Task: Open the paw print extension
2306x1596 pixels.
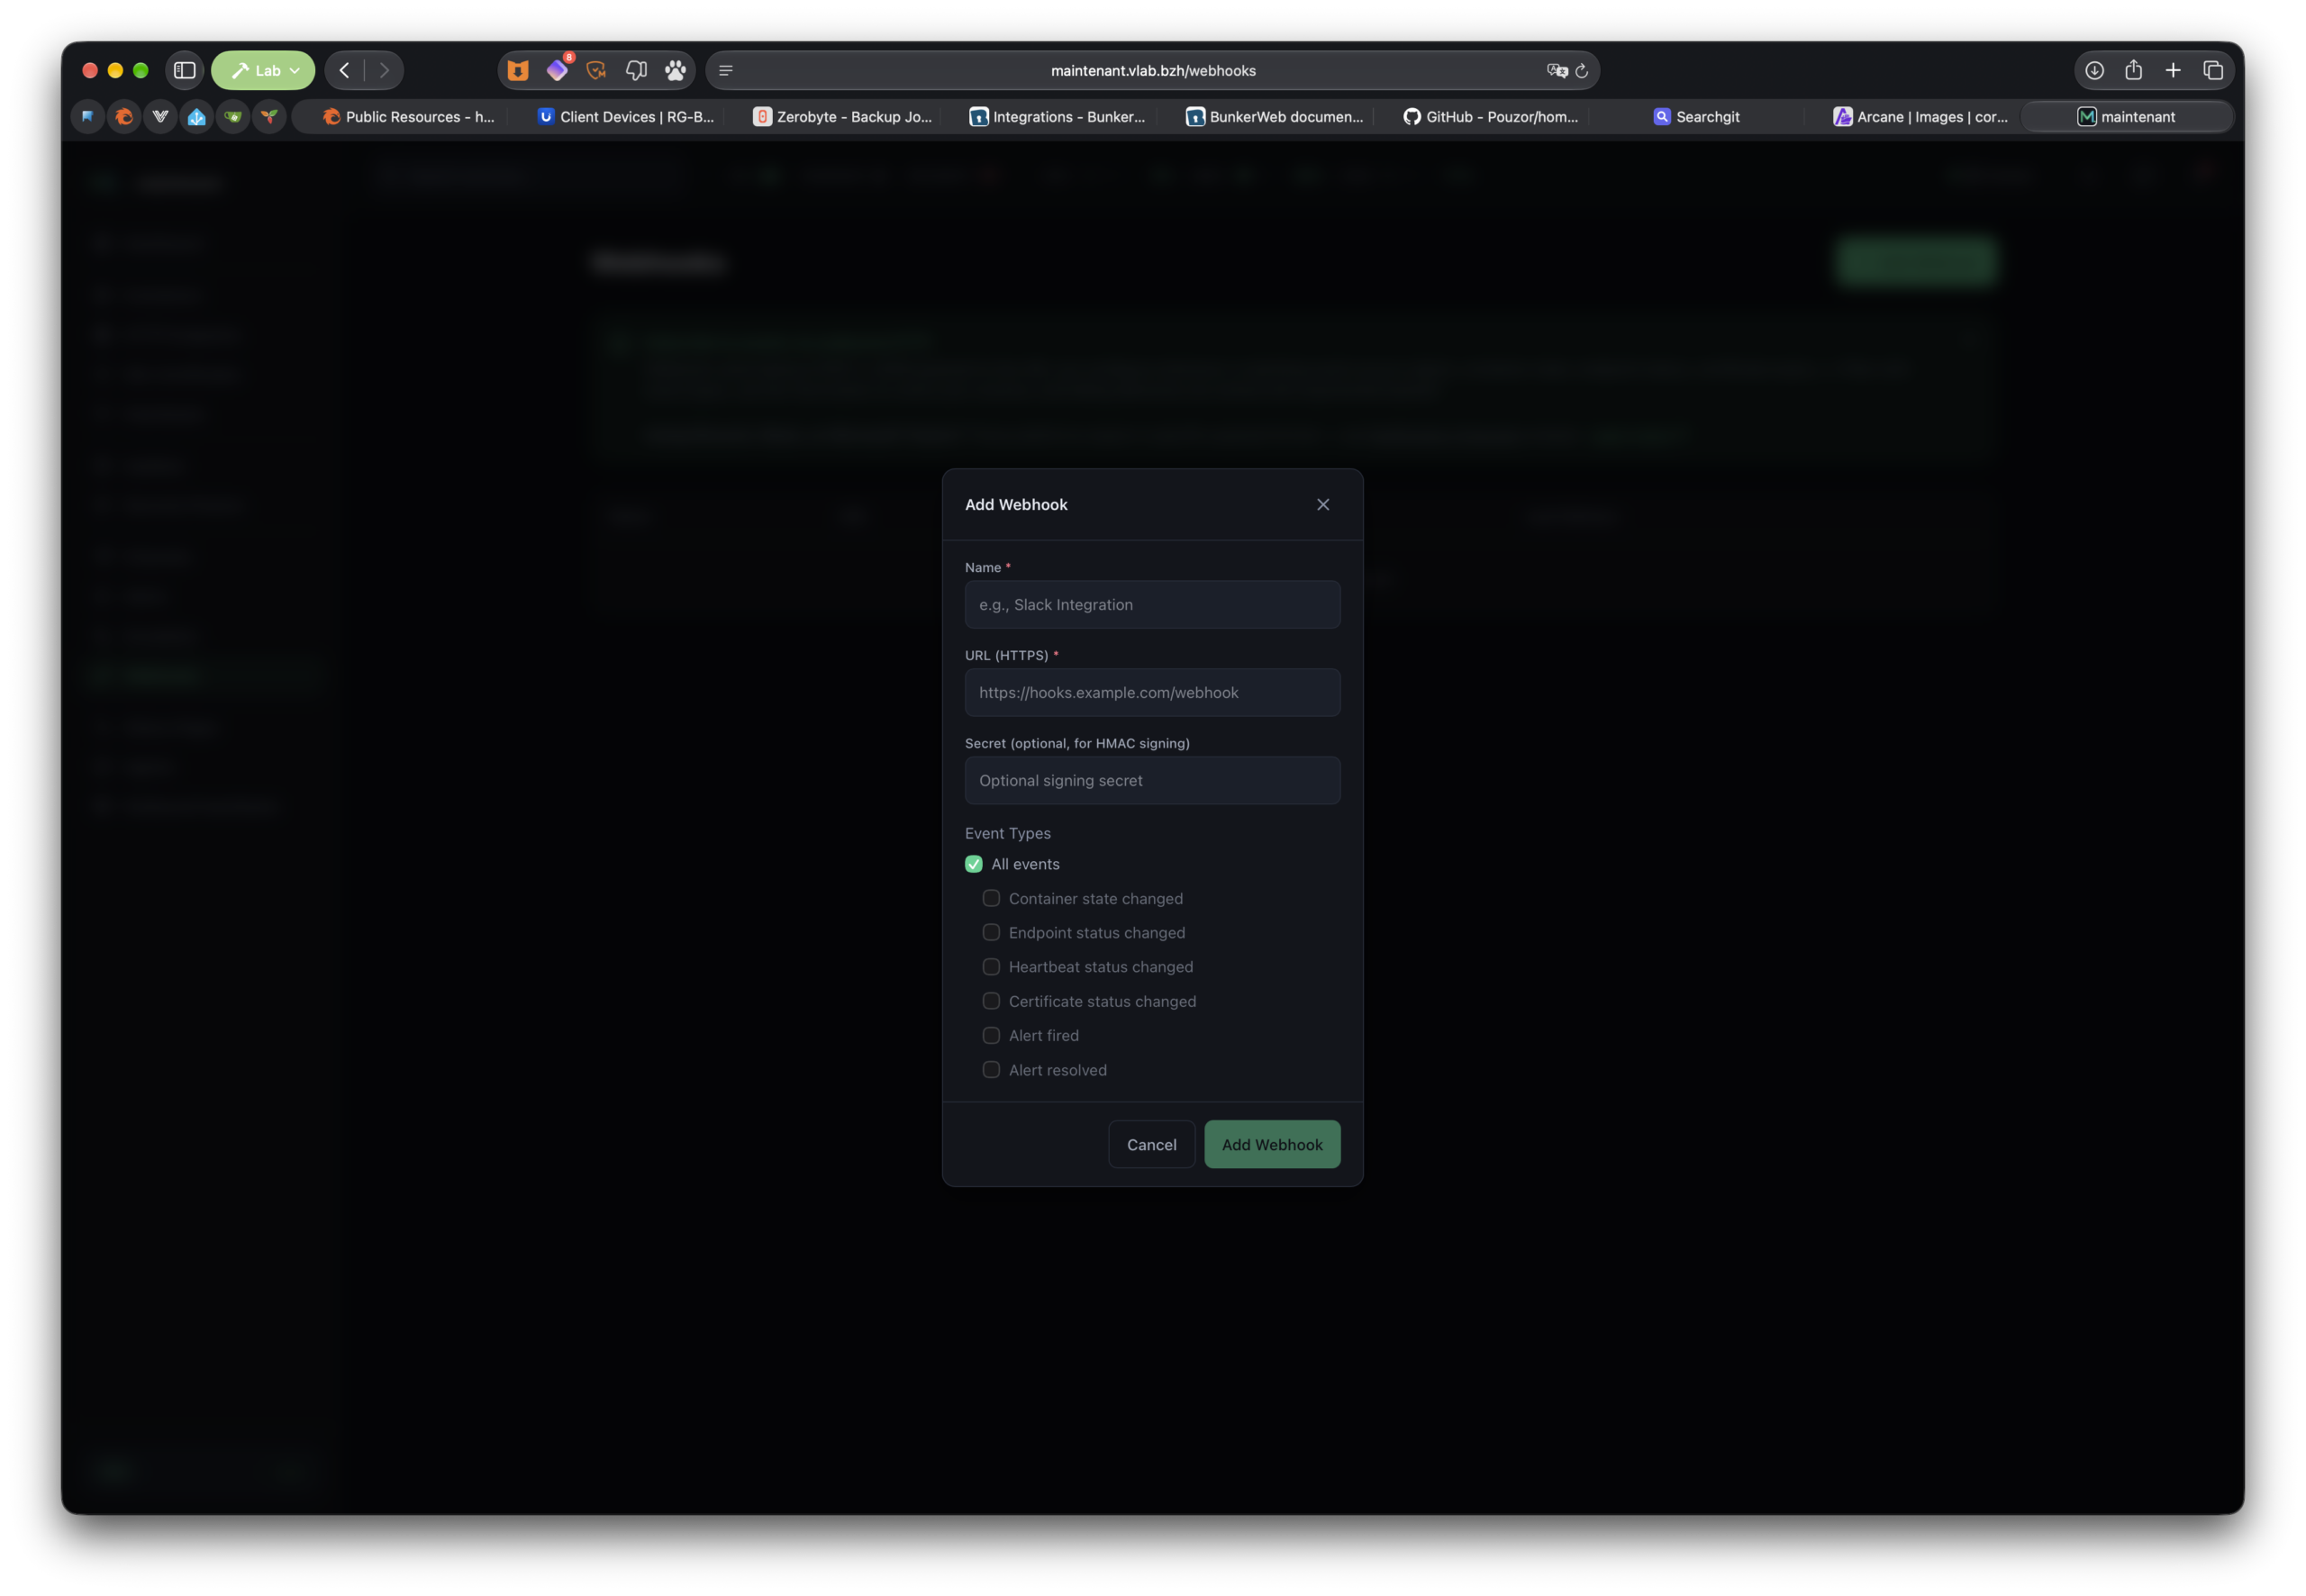Action: click(x=676, y=70)
